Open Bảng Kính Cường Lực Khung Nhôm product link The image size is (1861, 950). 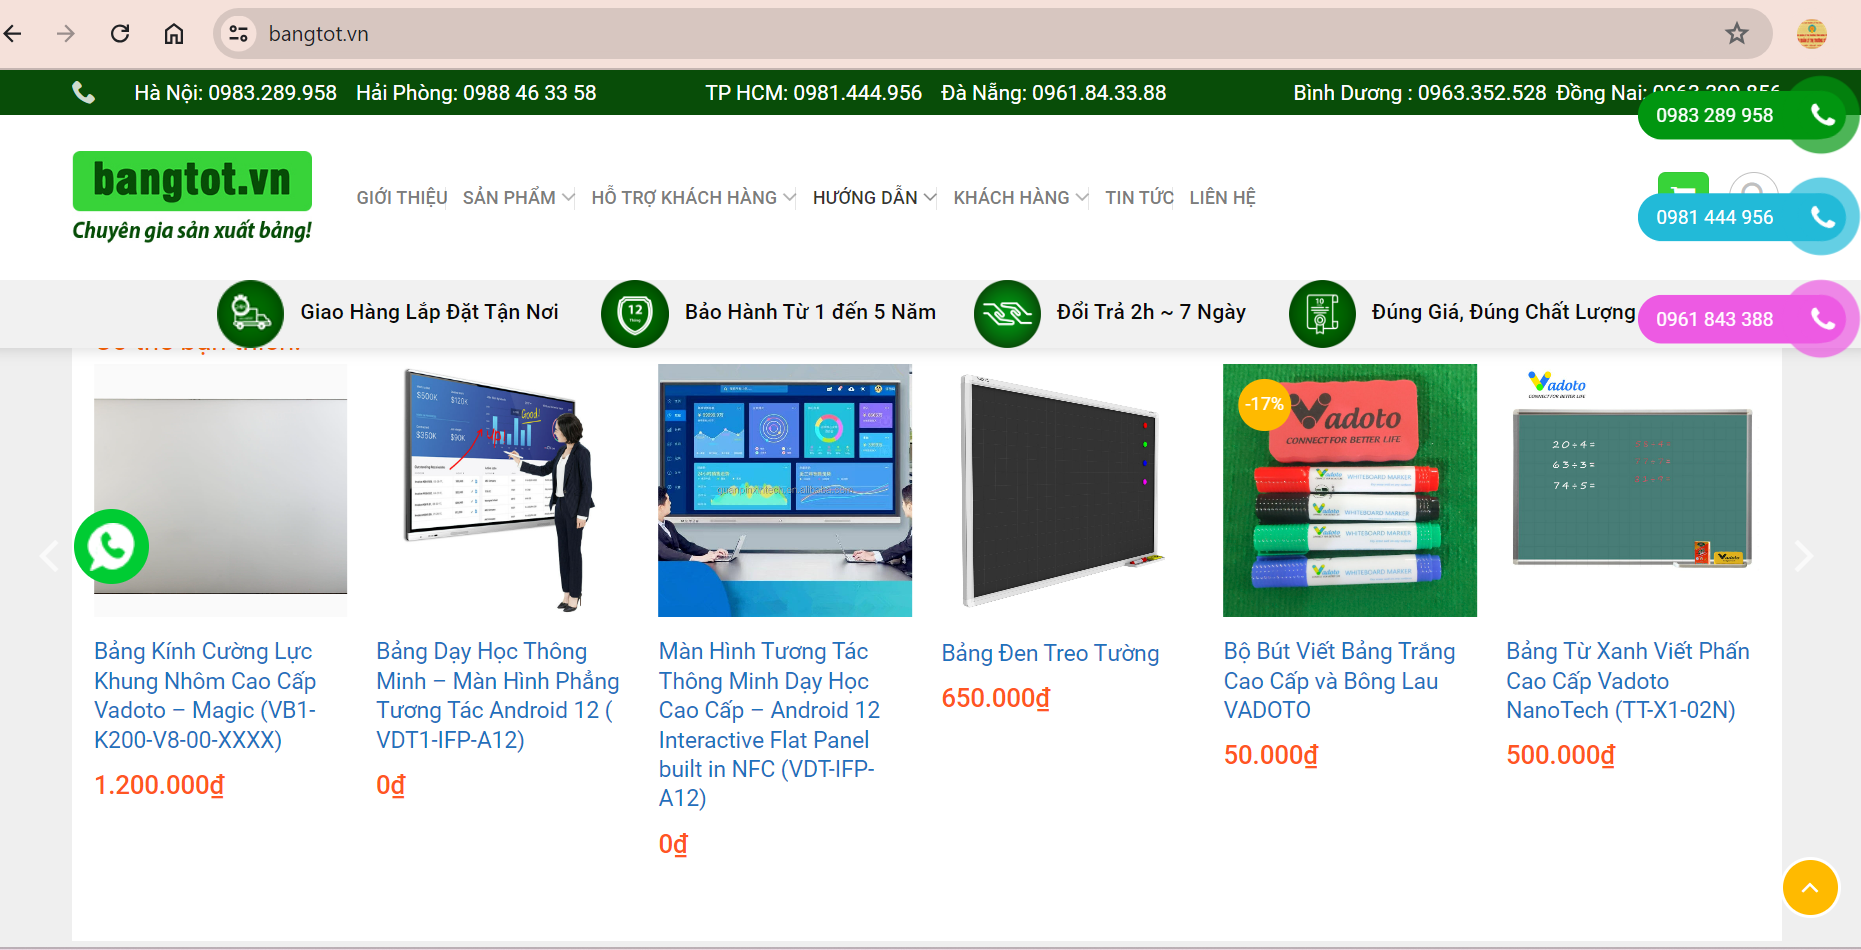pos(205,696)
